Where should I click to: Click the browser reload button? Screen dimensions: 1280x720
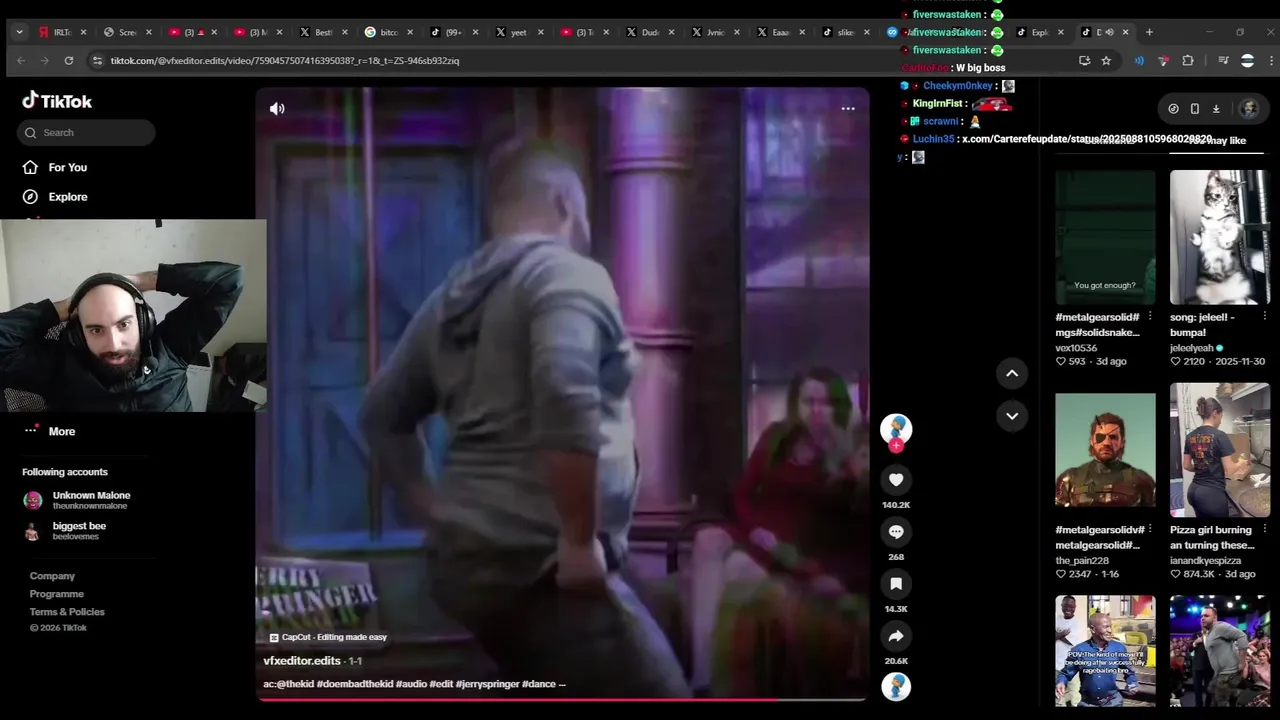click(69, 61)
